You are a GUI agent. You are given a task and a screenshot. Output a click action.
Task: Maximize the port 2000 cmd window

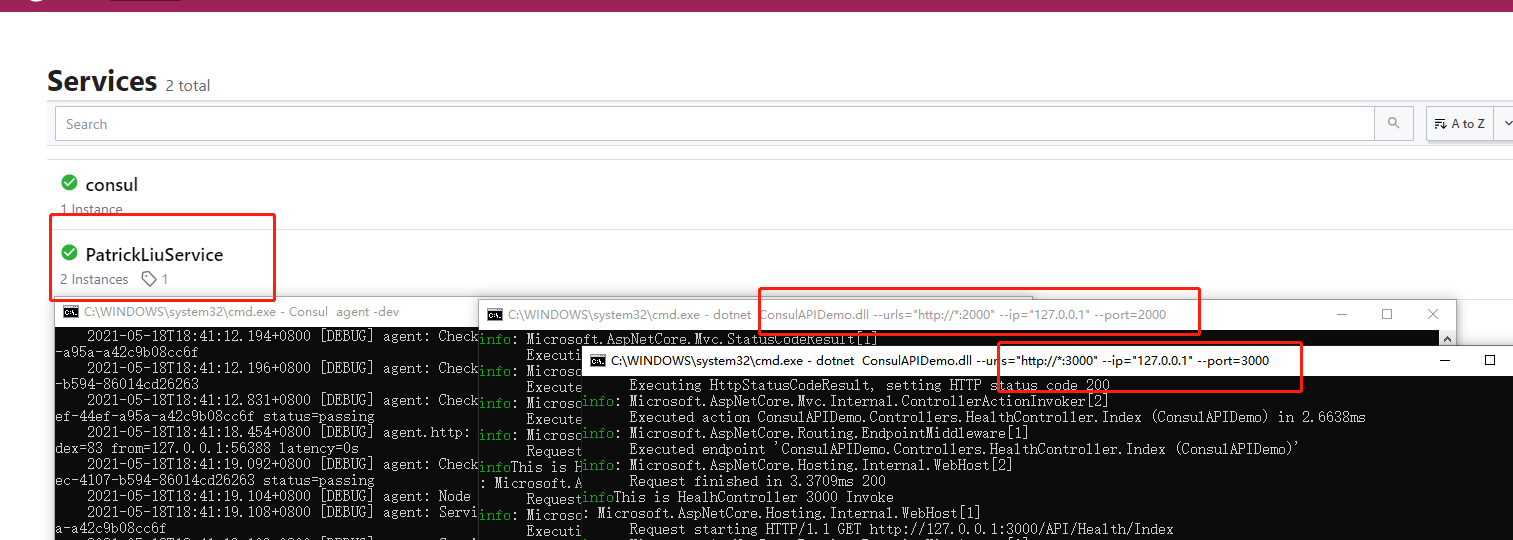point(1387,314)
